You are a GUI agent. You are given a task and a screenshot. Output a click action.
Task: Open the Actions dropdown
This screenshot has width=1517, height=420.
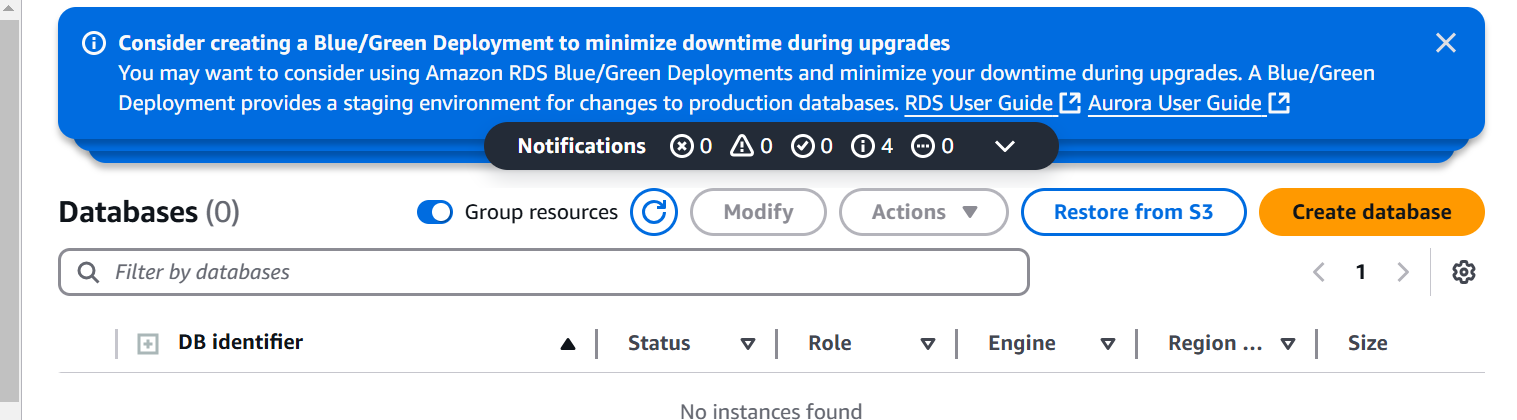point(924,212)
